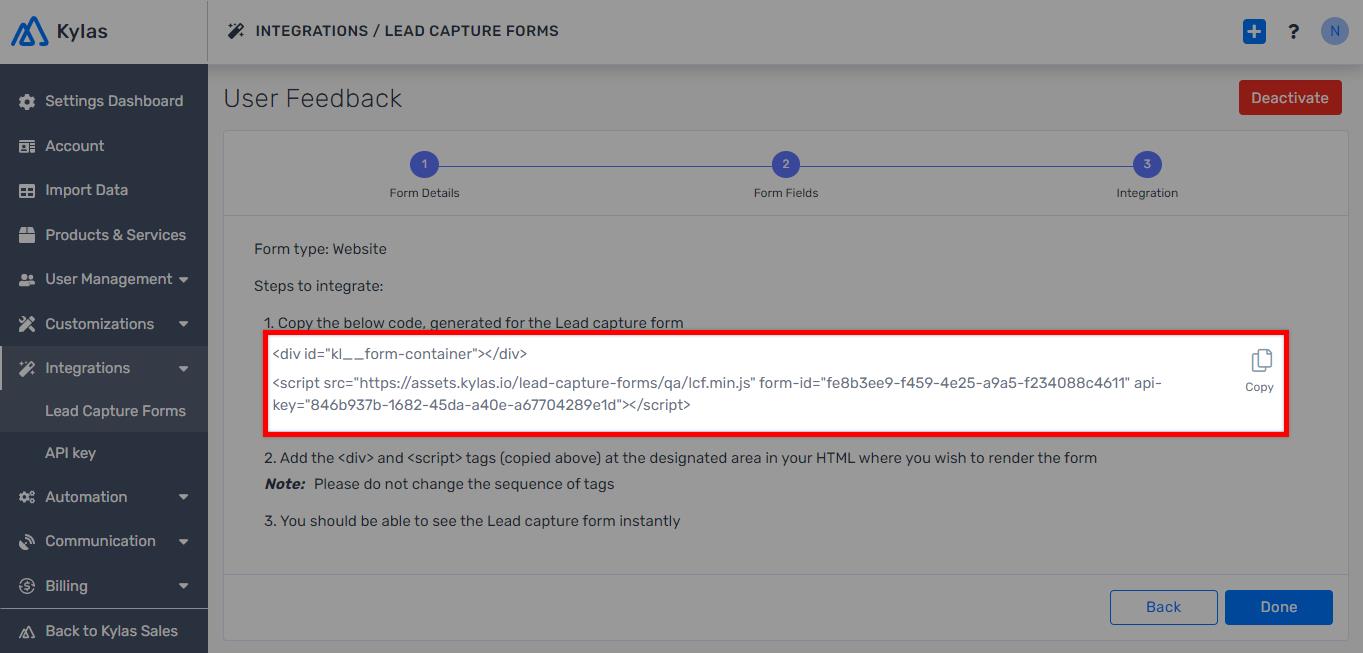Click step 3 'You should be able' instruction
The height and width of the screenshot is (653, 1363).
(472, 521)
